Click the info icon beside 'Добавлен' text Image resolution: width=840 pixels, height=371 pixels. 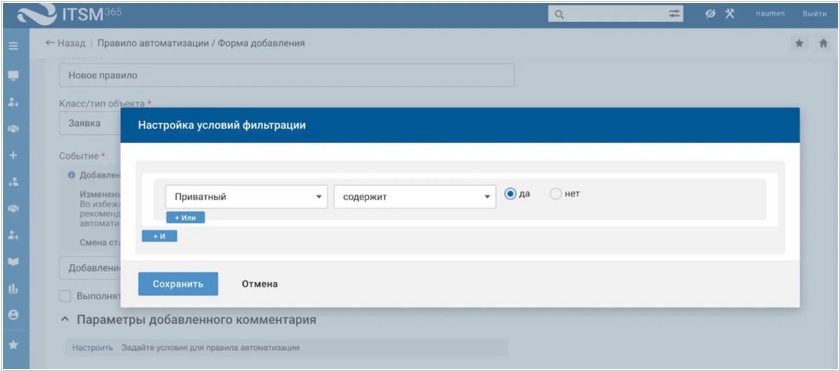point(71,175)
